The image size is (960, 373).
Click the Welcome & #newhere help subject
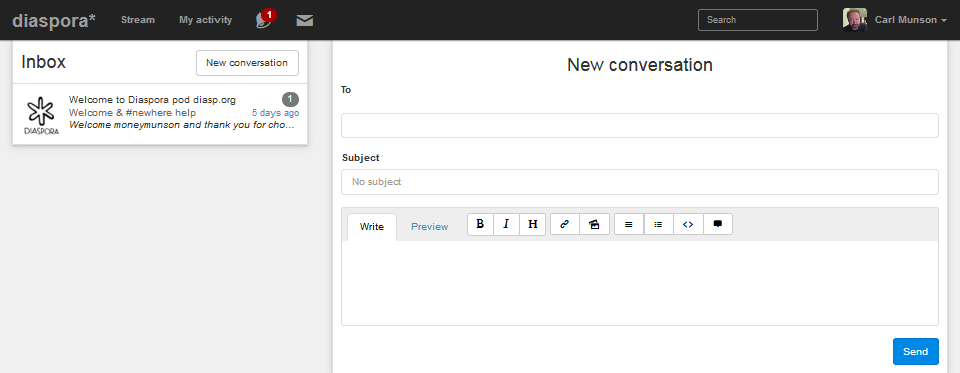[x=132, y=113]
